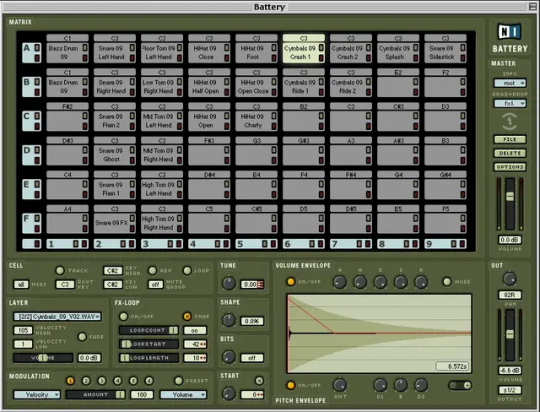
Task: Select modulation slot 4
Action: pyautogui.click(x=117, y=381)
